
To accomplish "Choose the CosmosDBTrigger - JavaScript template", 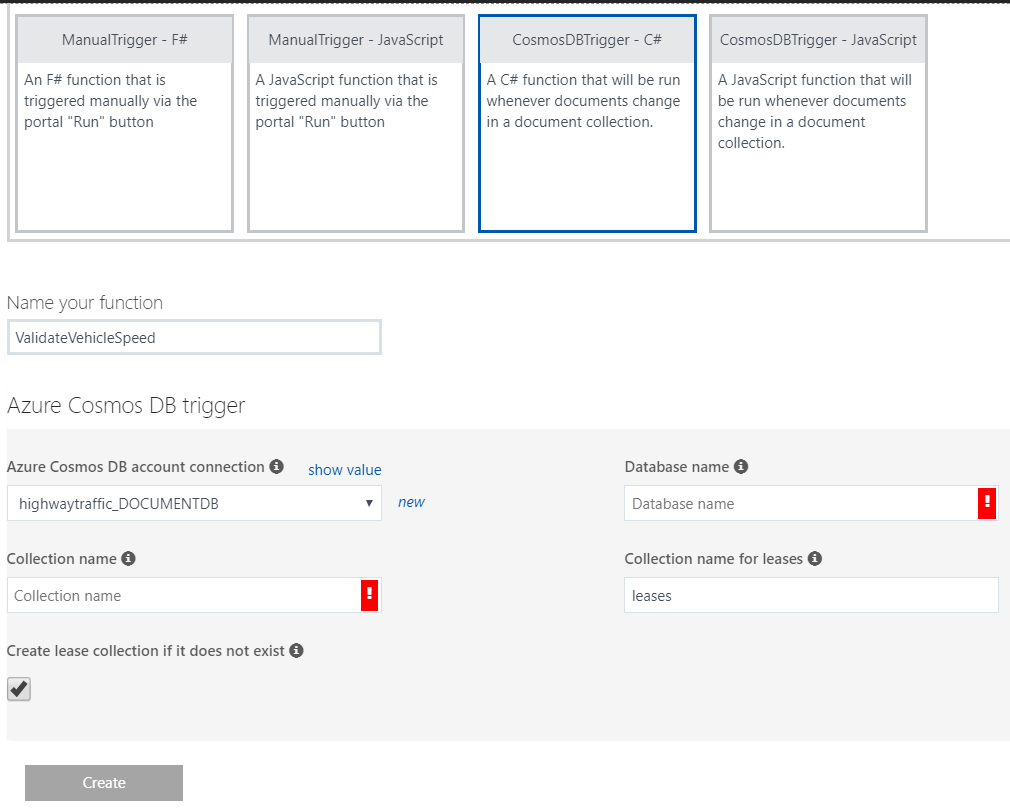I will point(818,123).
